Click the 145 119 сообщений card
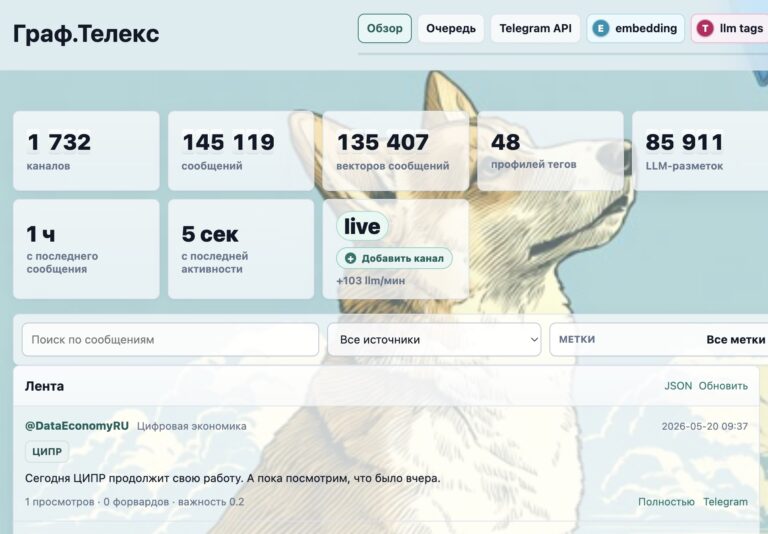 pos(241,151)
